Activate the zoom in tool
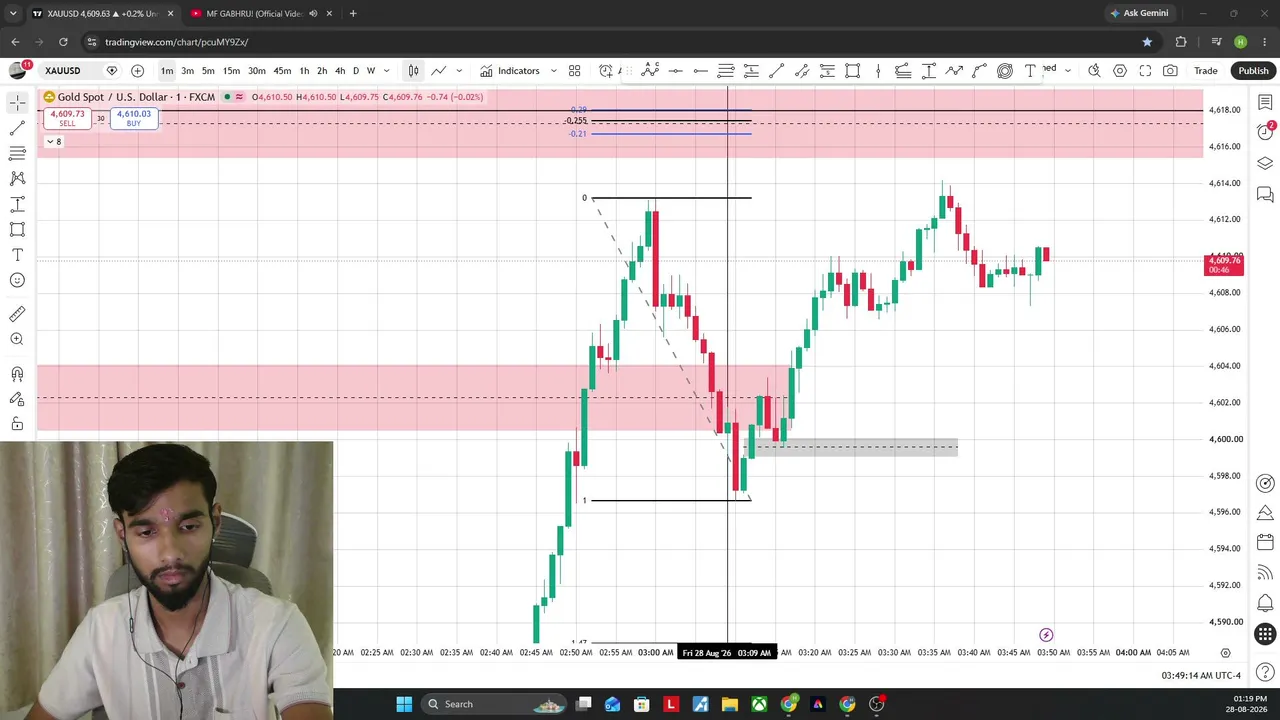This screenshot has width=1280, height=720. click(17, 339)
